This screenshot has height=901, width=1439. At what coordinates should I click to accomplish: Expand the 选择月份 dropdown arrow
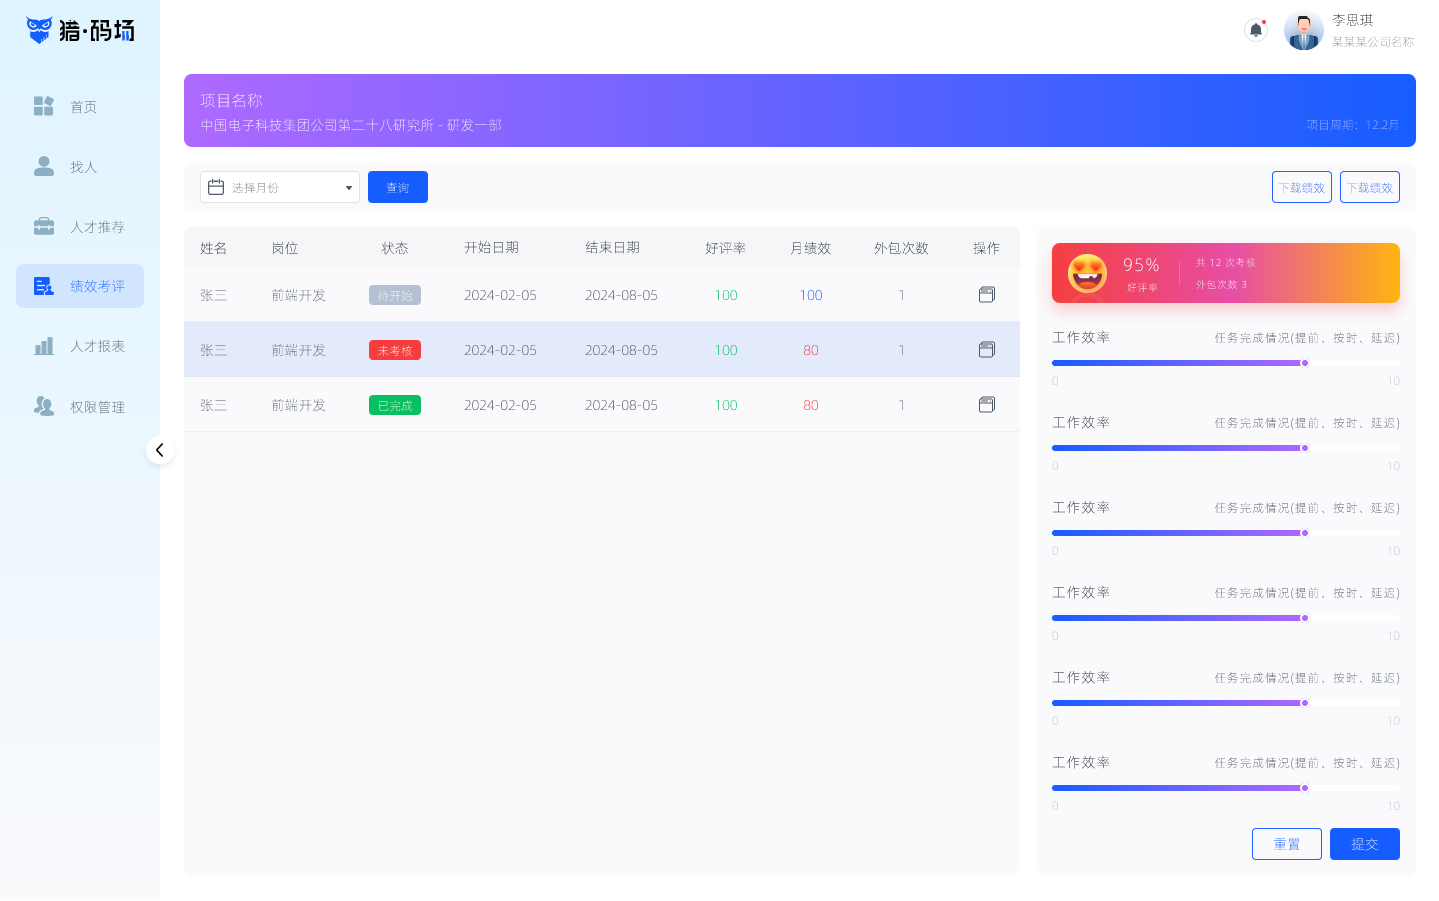tap(348, 188)
